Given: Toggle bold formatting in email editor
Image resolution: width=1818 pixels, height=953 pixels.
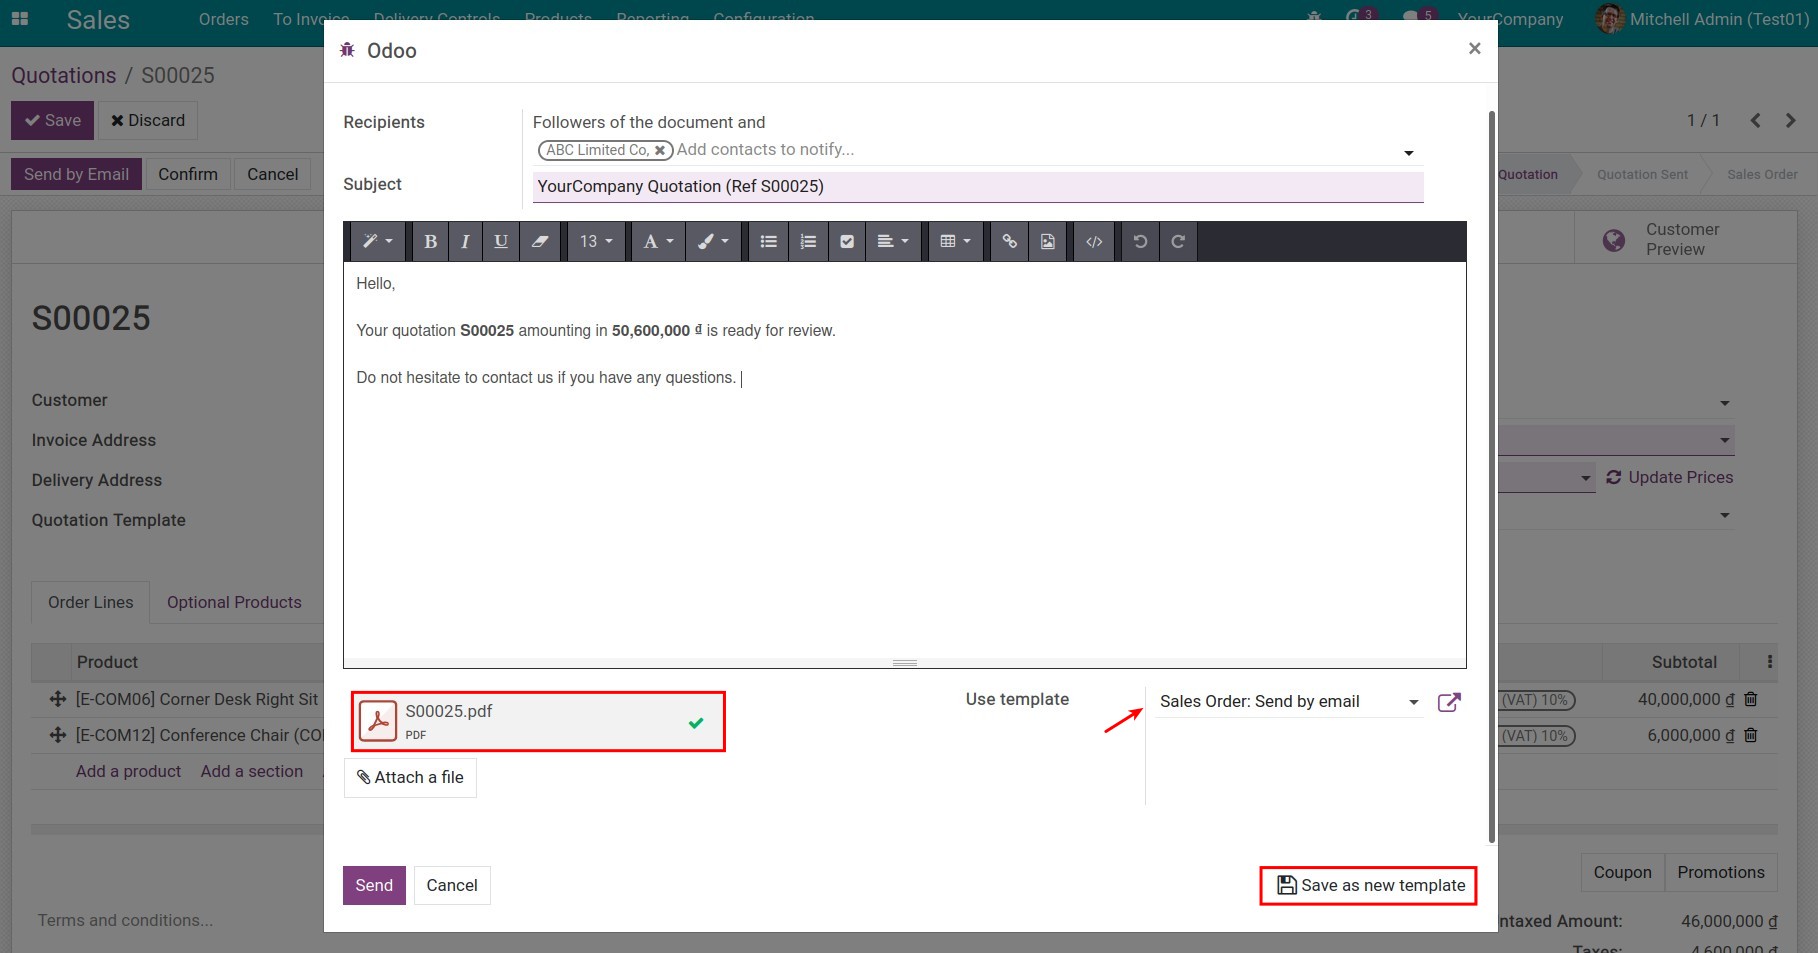Looking at the screenshot, I should tap(430, 241).
